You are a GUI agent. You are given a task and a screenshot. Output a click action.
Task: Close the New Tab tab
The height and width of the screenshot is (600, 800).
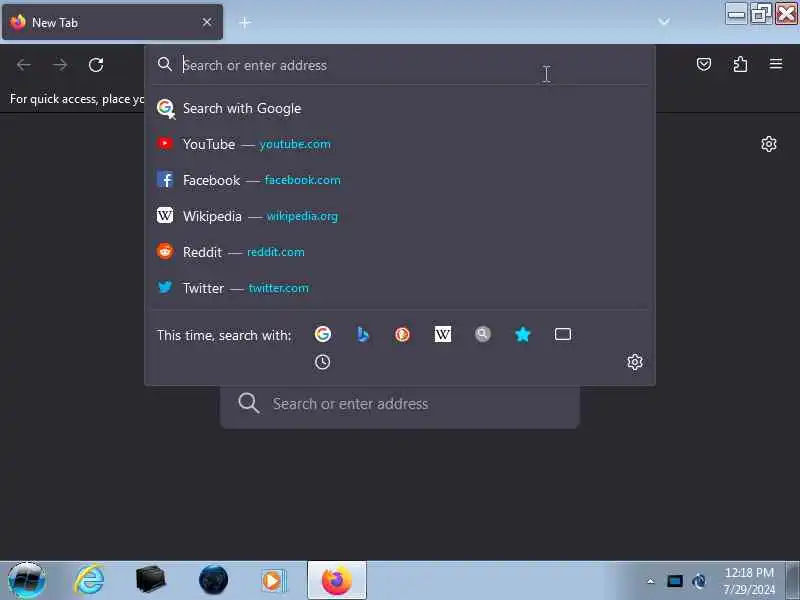coord(207,22)
